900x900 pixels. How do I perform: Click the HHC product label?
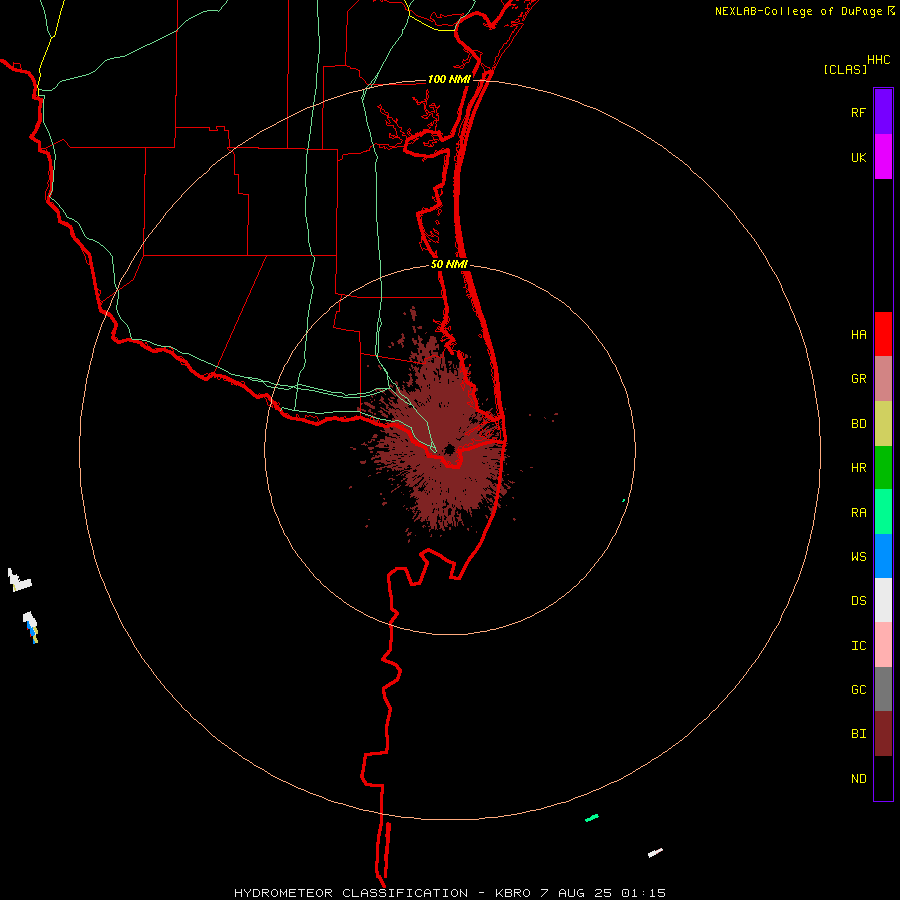878,60
